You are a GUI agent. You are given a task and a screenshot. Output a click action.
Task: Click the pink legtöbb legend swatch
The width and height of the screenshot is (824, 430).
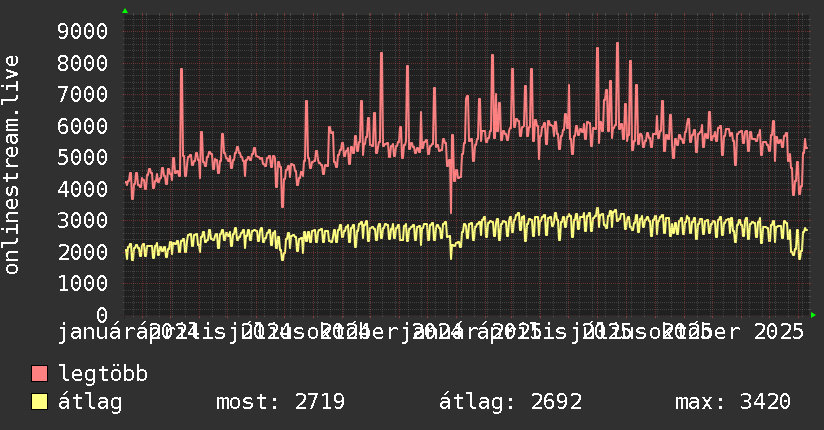click(x=40, y=374)
